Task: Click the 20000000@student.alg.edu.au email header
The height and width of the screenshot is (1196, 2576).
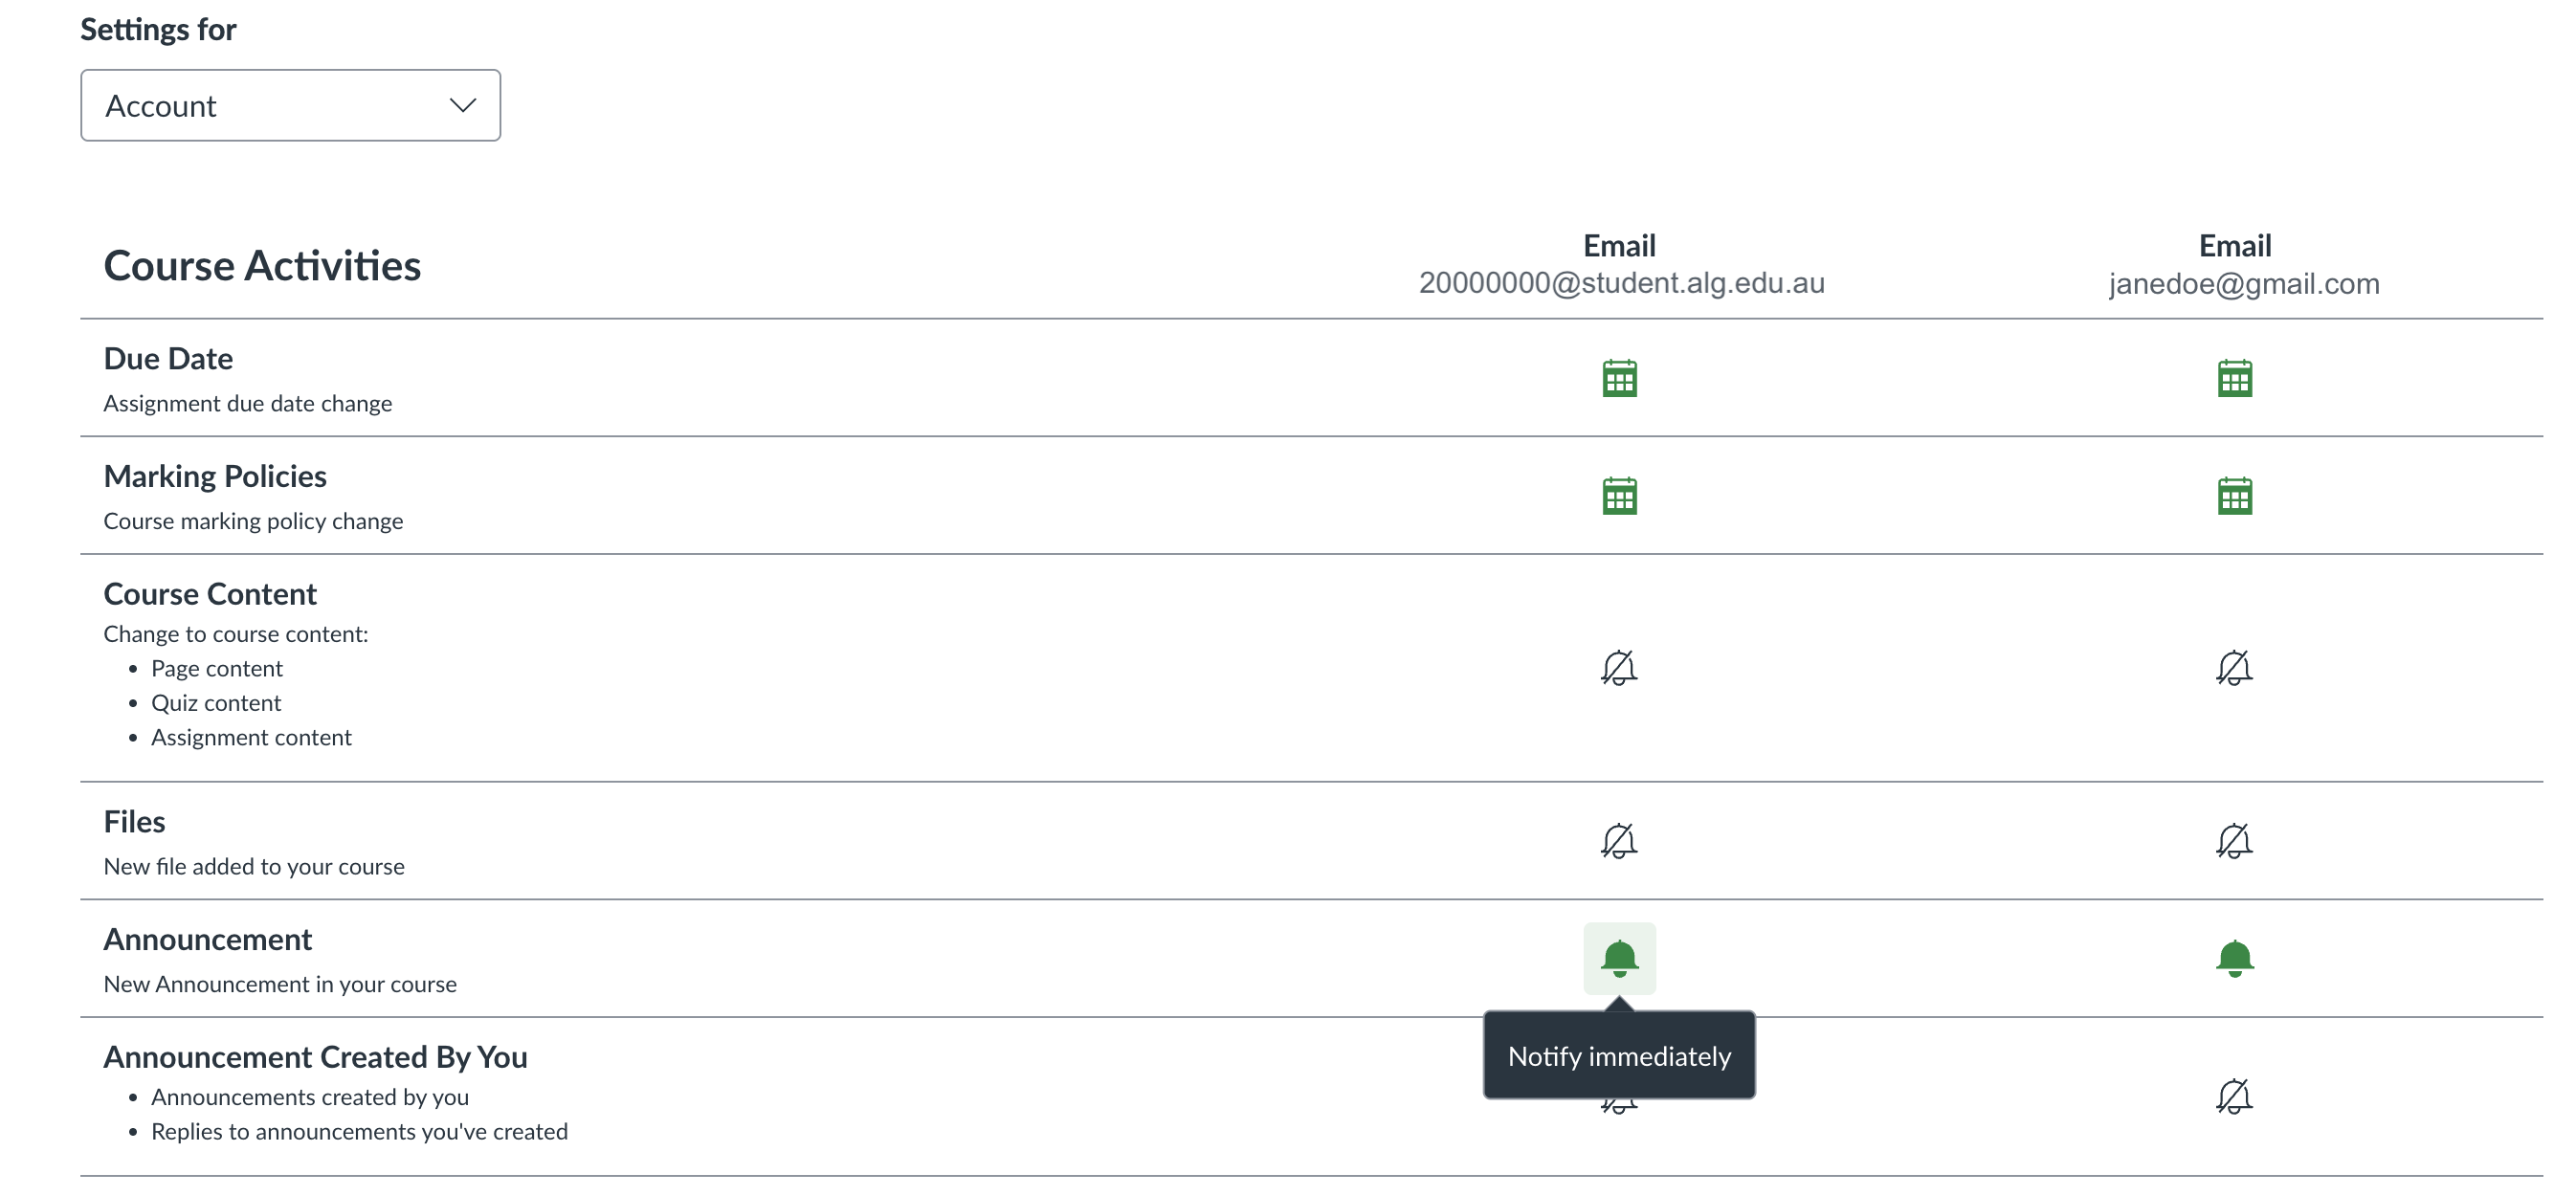Action: point(1621,283)
